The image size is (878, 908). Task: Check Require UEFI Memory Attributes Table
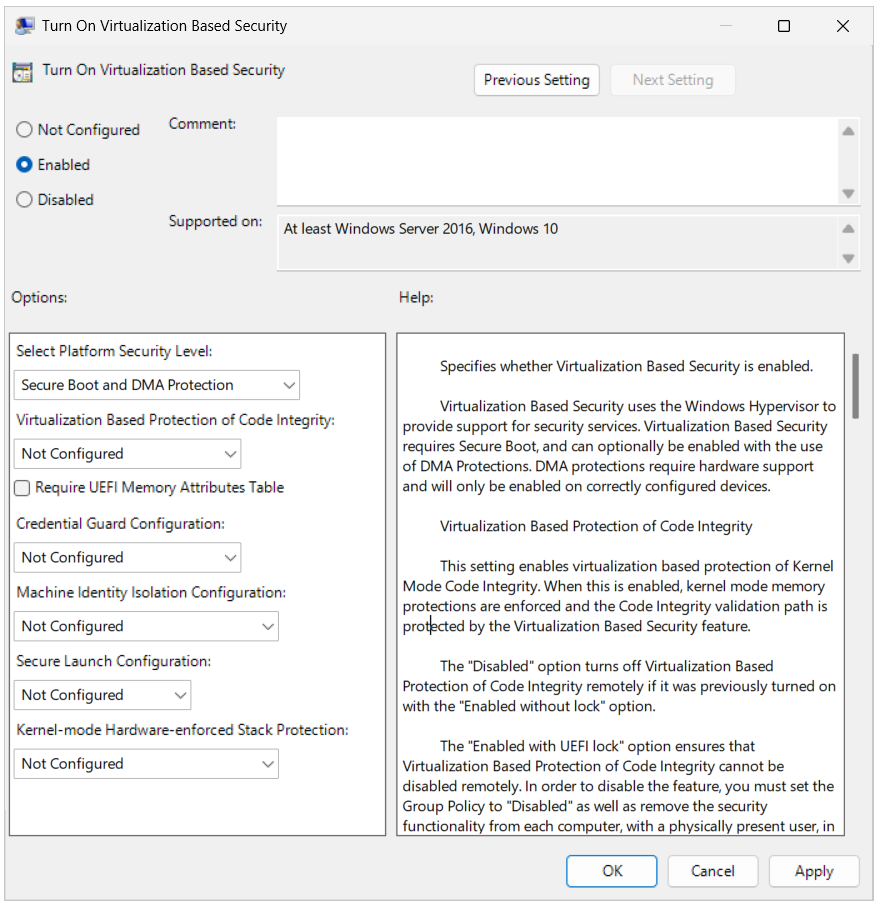(21, 488)
